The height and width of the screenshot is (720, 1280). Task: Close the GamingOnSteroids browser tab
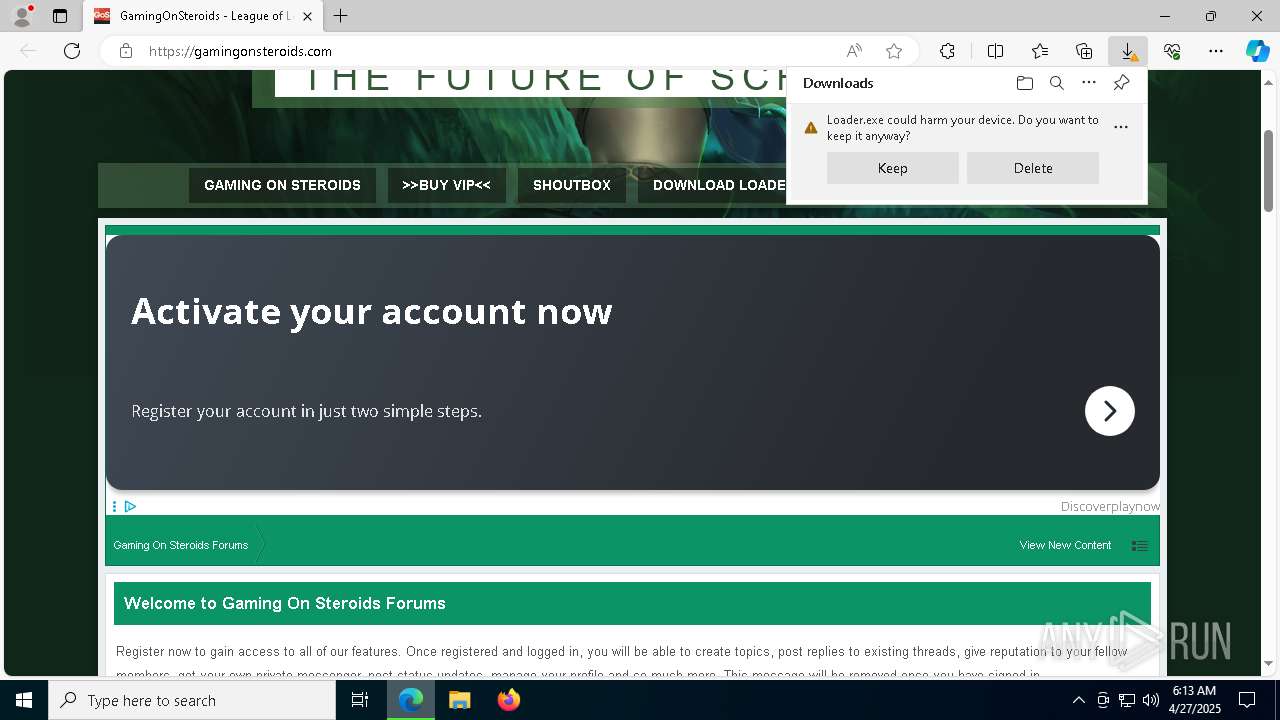coord(307,16)
